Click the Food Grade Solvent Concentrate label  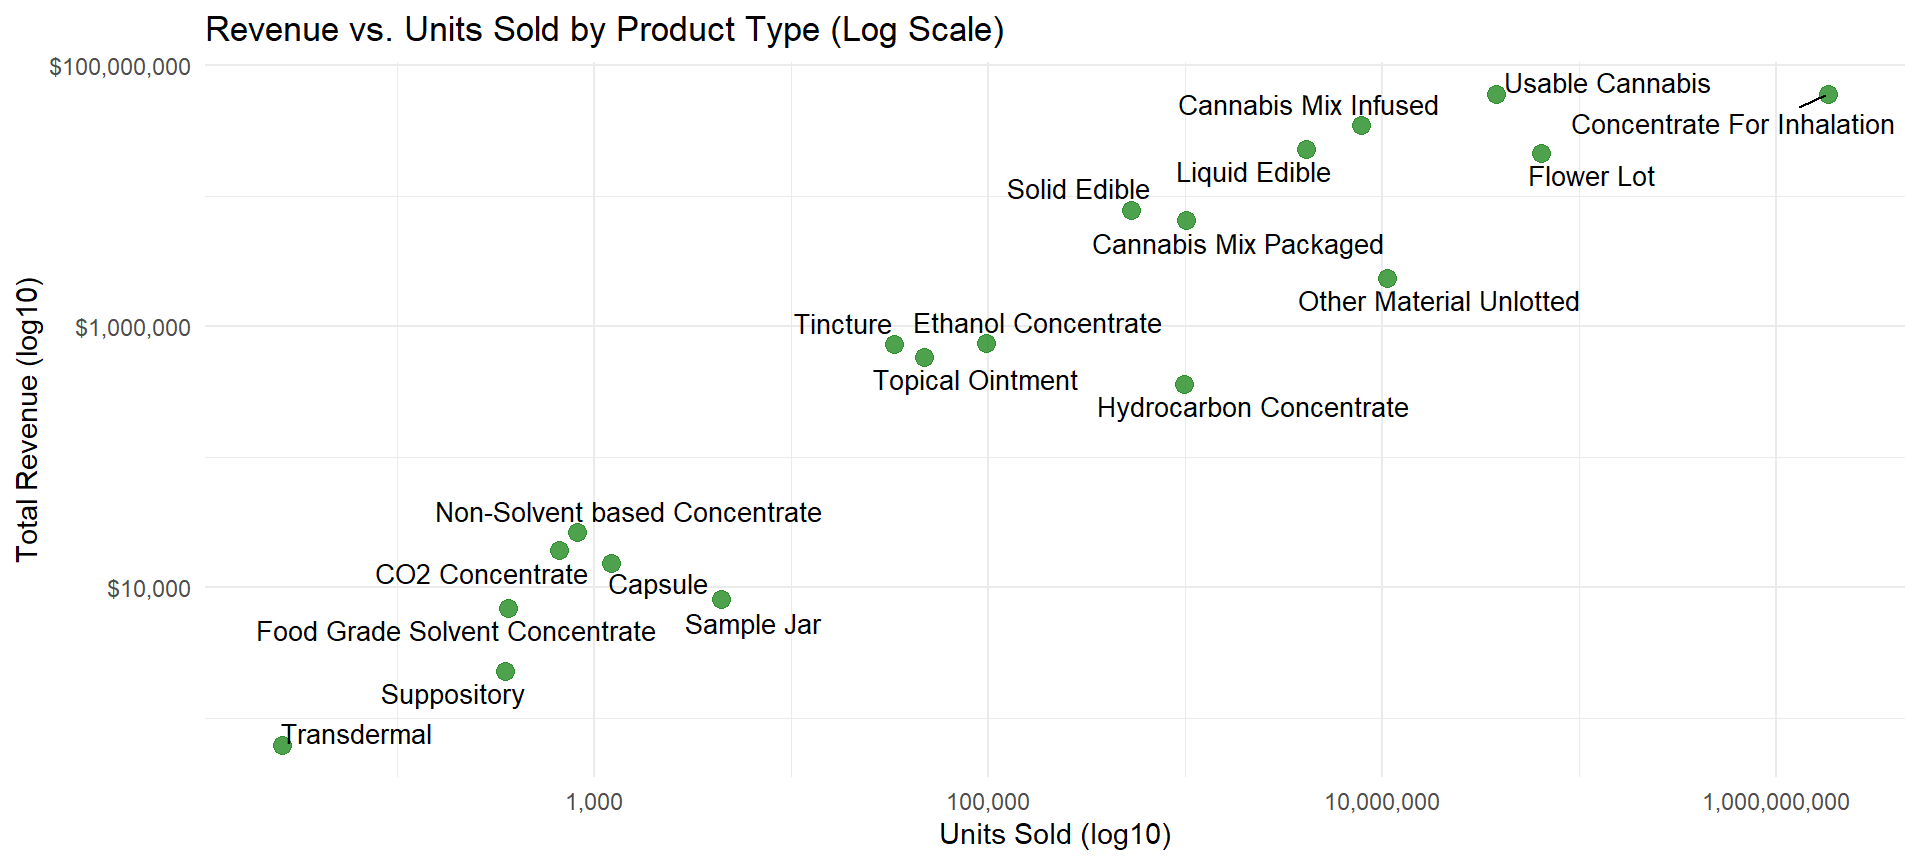[x=455, y=632]
